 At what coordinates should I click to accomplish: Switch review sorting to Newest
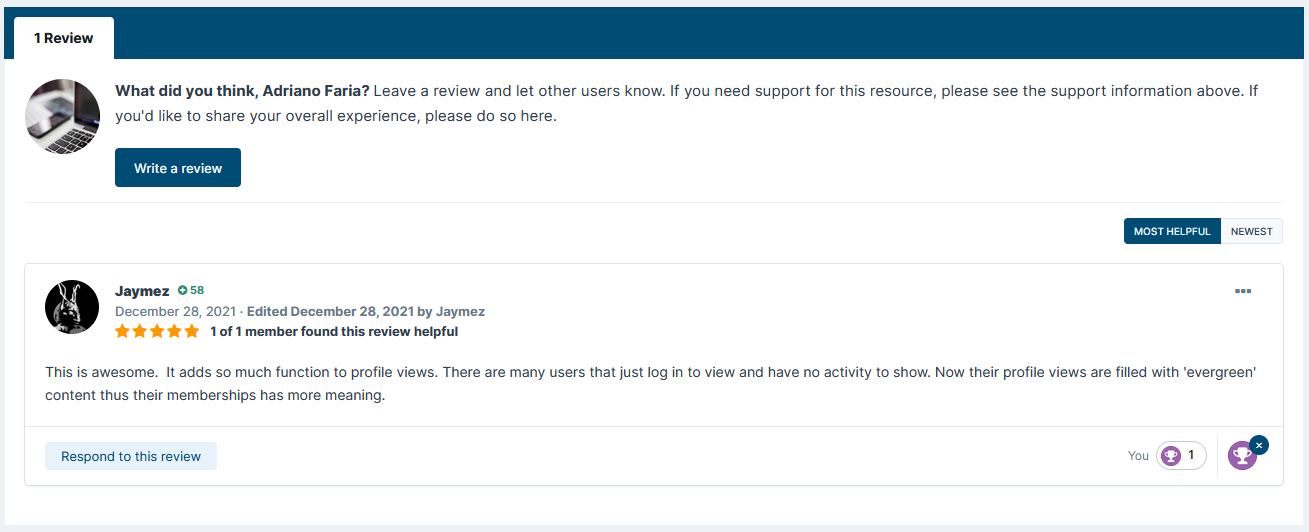coord(1251,231)
